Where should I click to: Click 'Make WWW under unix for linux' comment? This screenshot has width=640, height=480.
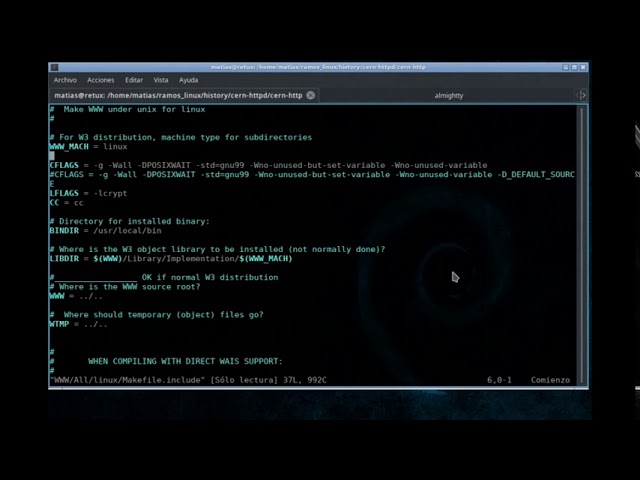tap(127, 109)
